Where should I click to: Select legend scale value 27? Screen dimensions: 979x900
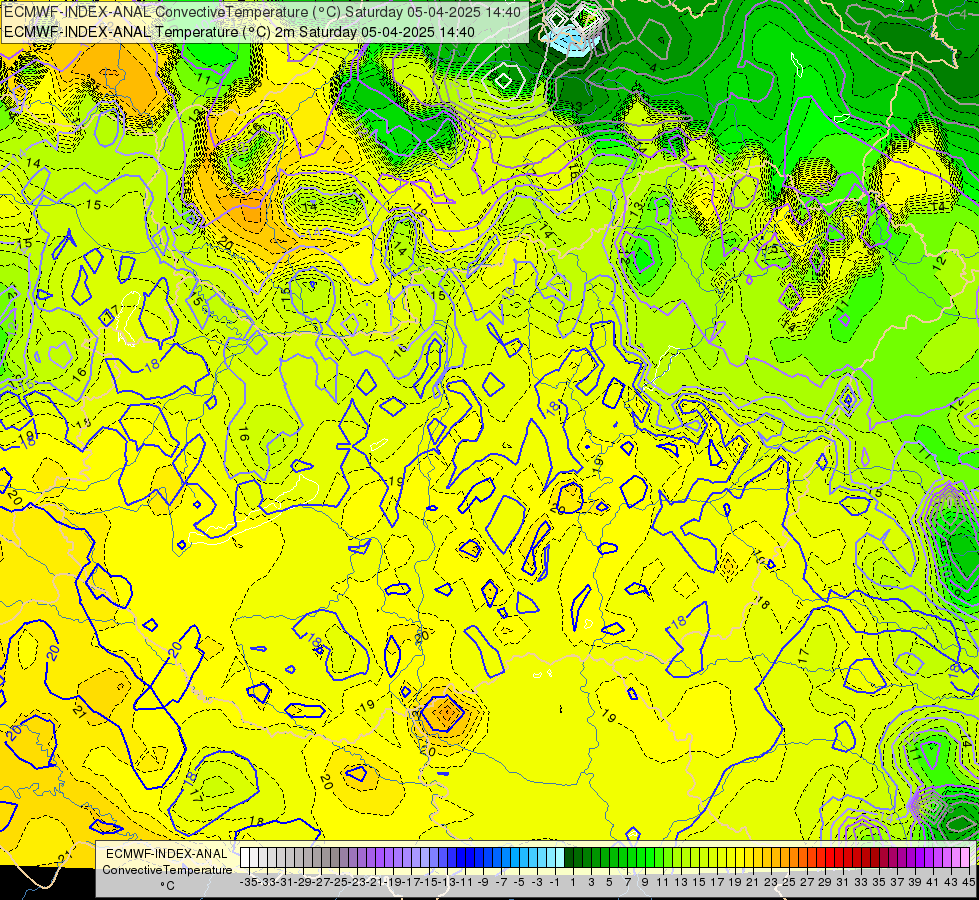[807, 882]
